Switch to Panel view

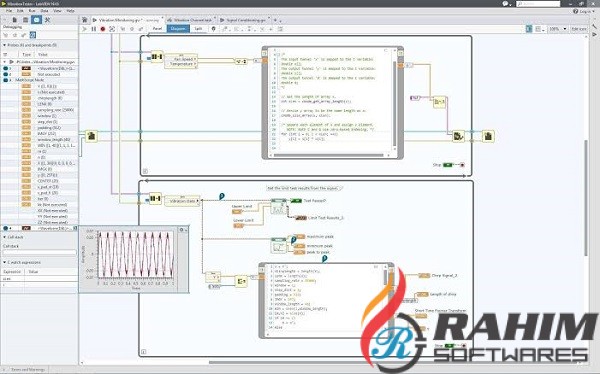(157, 29)
